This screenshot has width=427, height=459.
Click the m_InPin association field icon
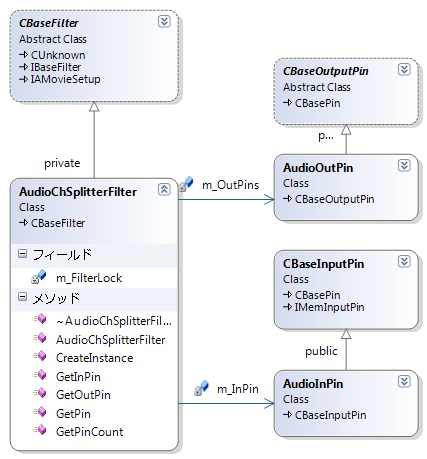pos(201,388)
